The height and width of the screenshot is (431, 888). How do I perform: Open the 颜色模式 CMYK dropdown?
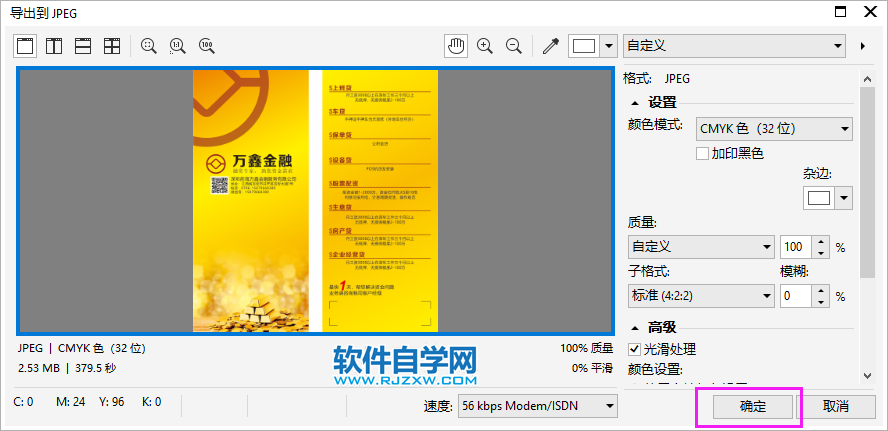pos(774,129)
